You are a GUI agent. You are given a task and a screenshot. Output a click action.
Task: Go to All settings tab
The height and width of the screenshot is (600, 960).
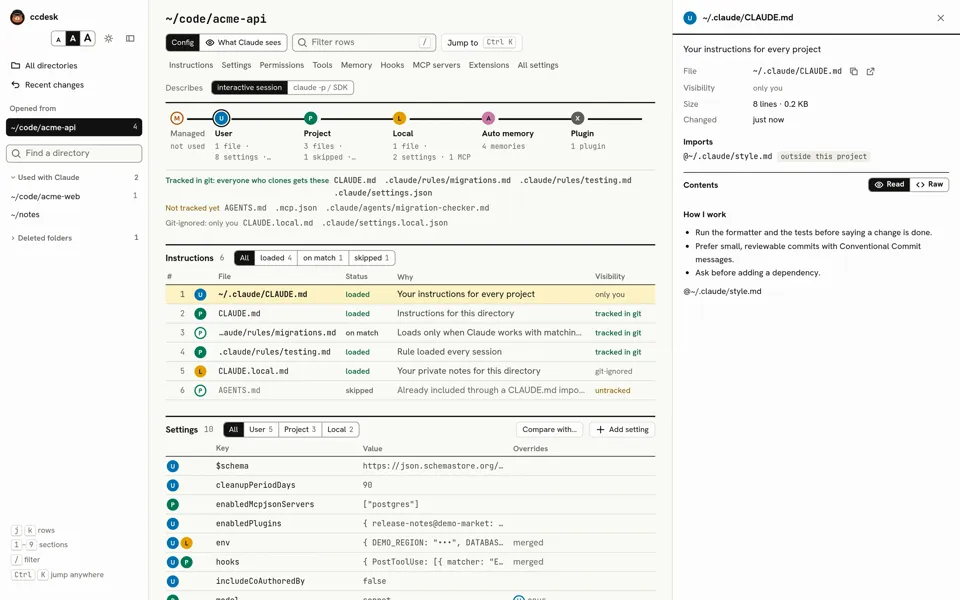coord(538,65)
